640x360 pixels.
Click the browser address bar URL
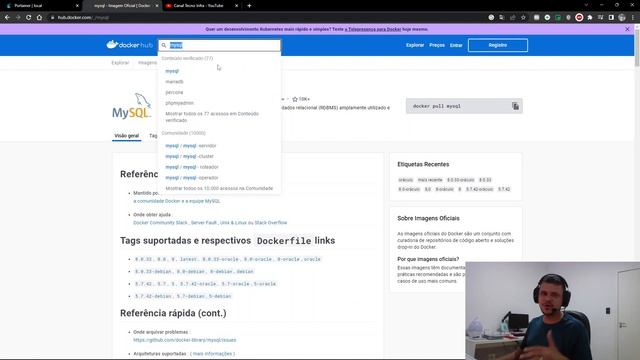point(83,18)
